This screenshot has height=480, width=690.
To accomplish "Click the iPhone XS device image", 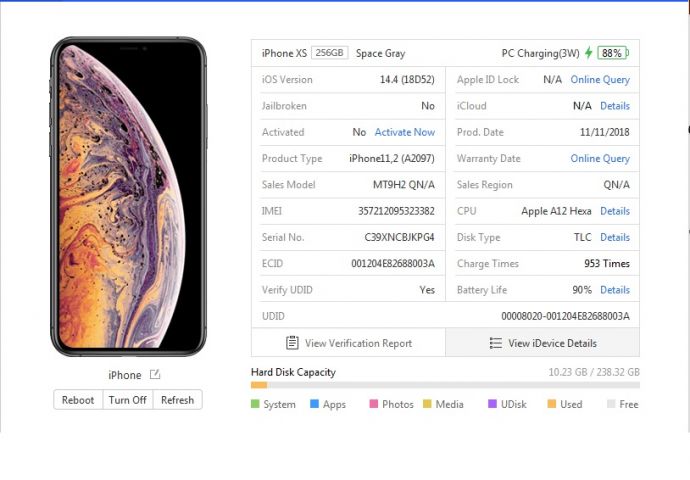I will pos(128,196).
